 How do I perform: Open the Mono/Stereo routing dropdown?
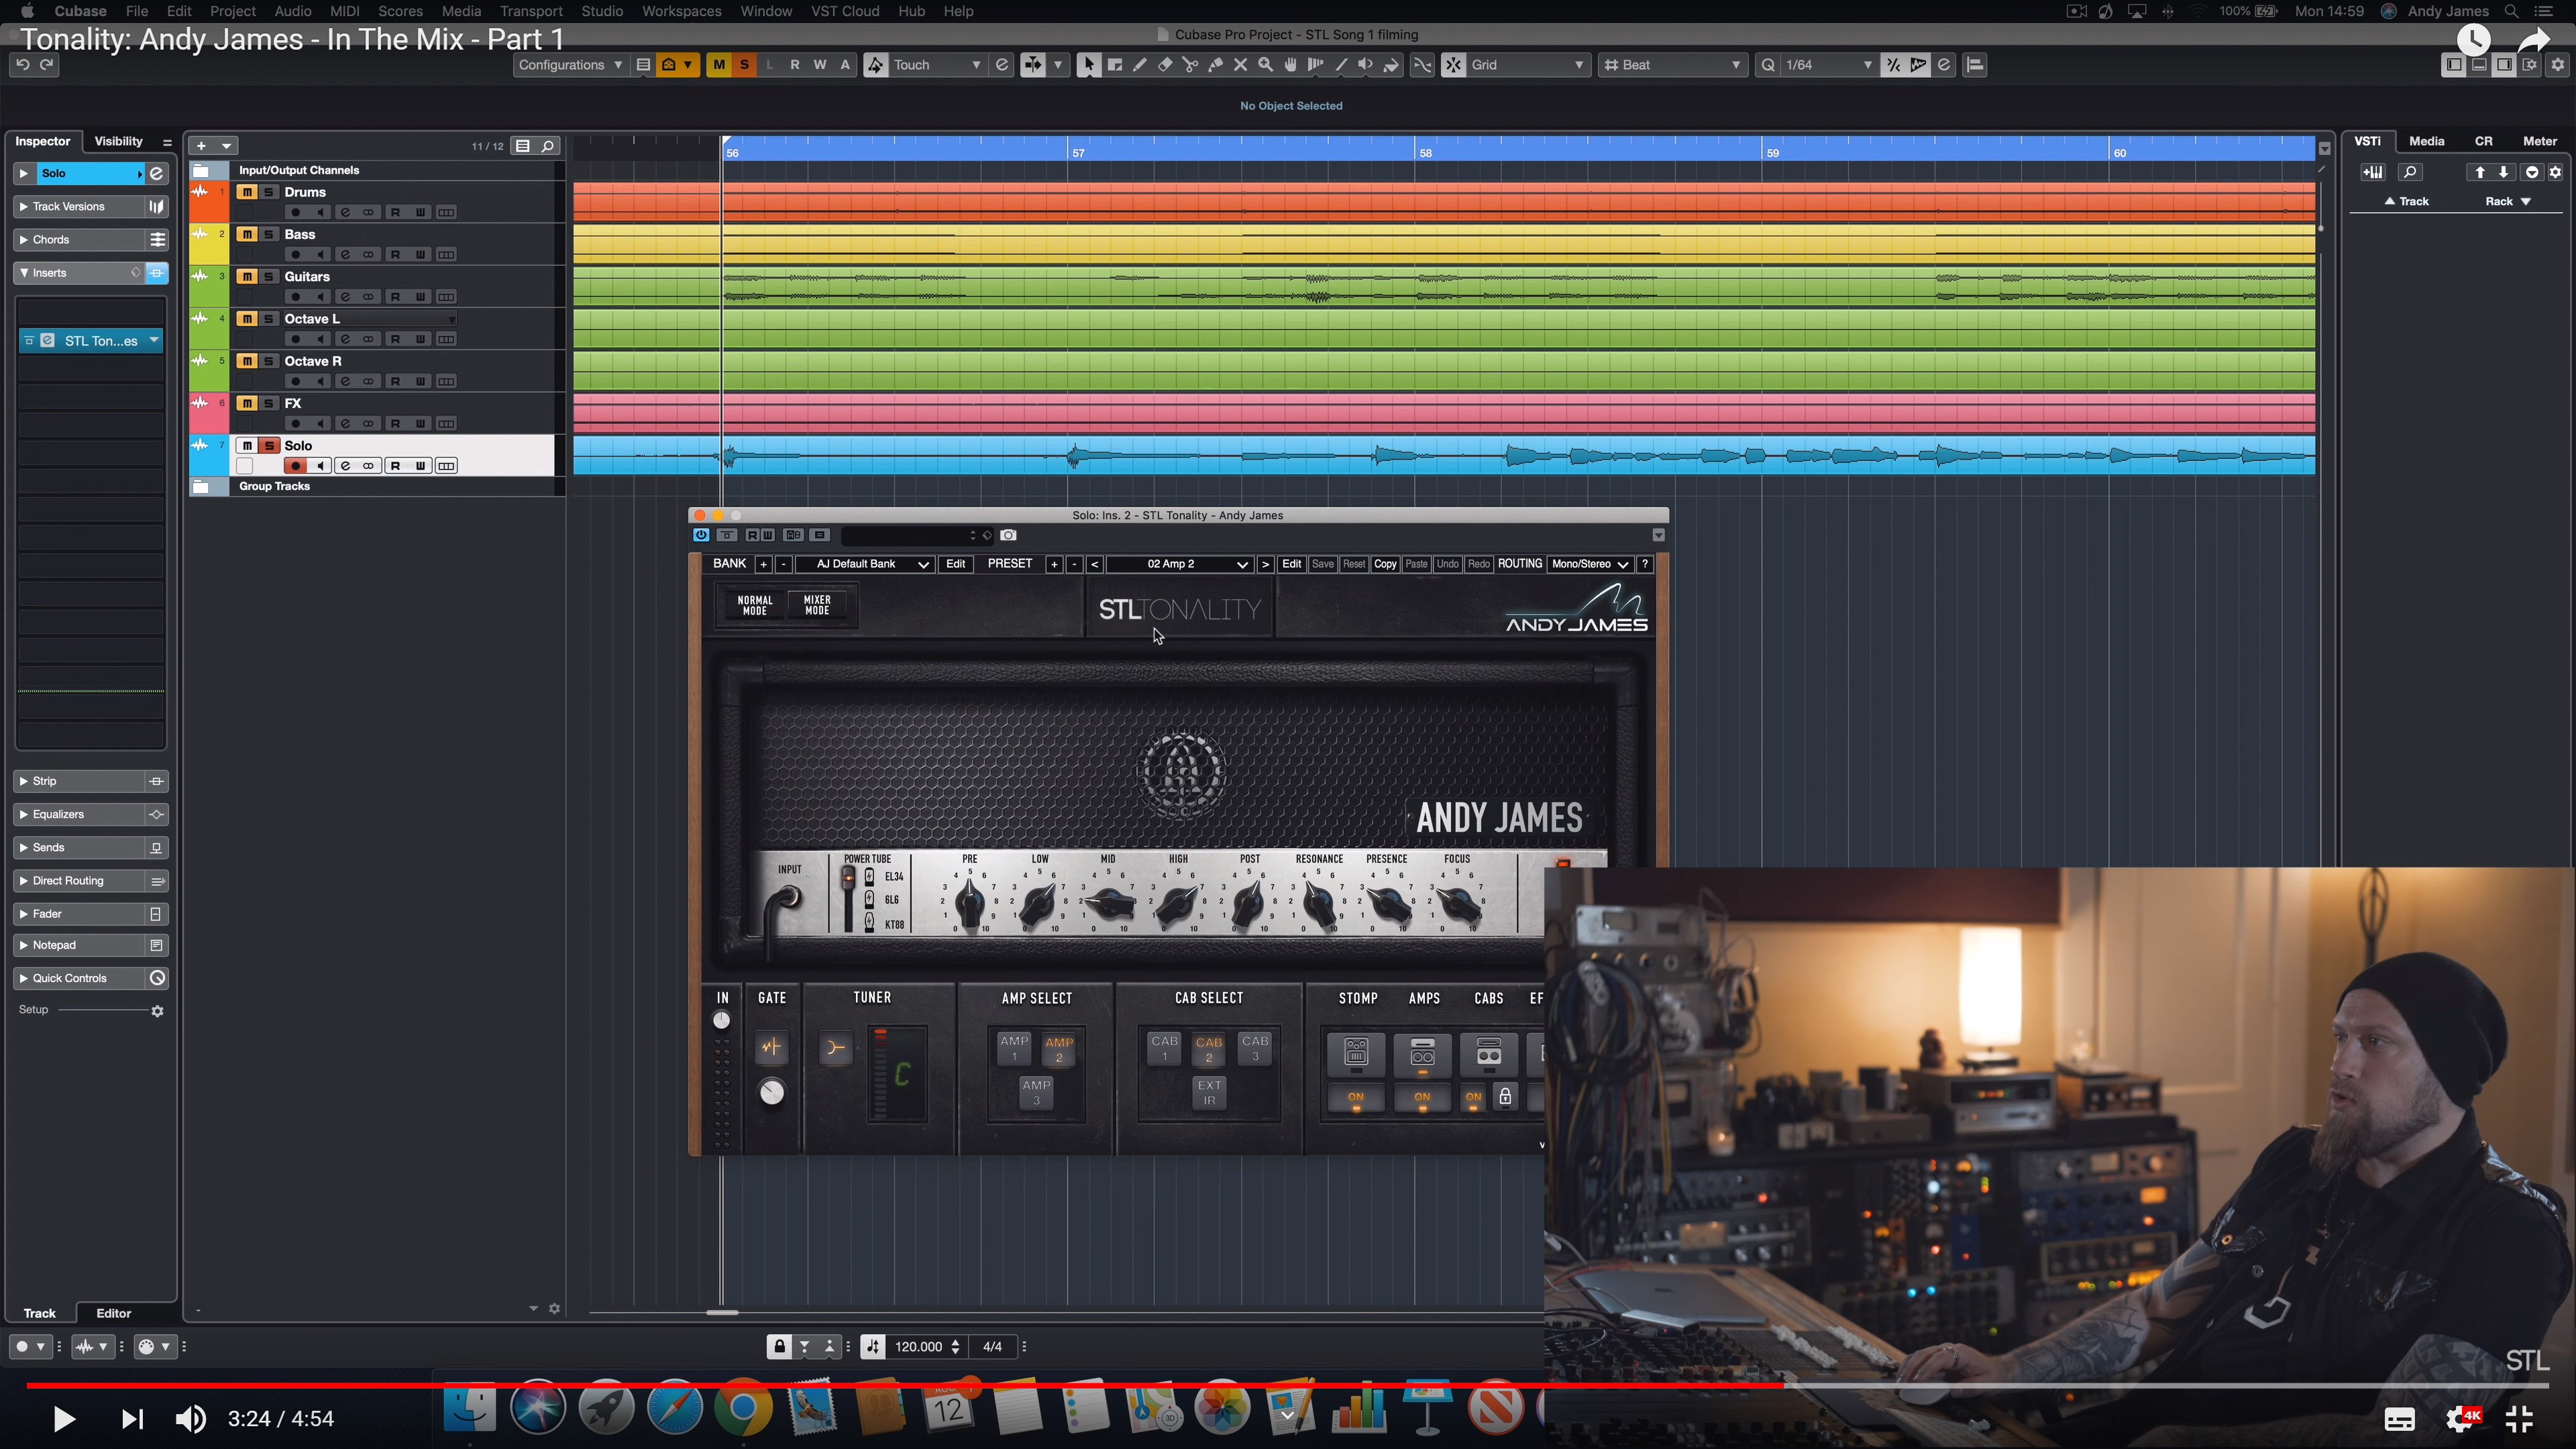1589,564
